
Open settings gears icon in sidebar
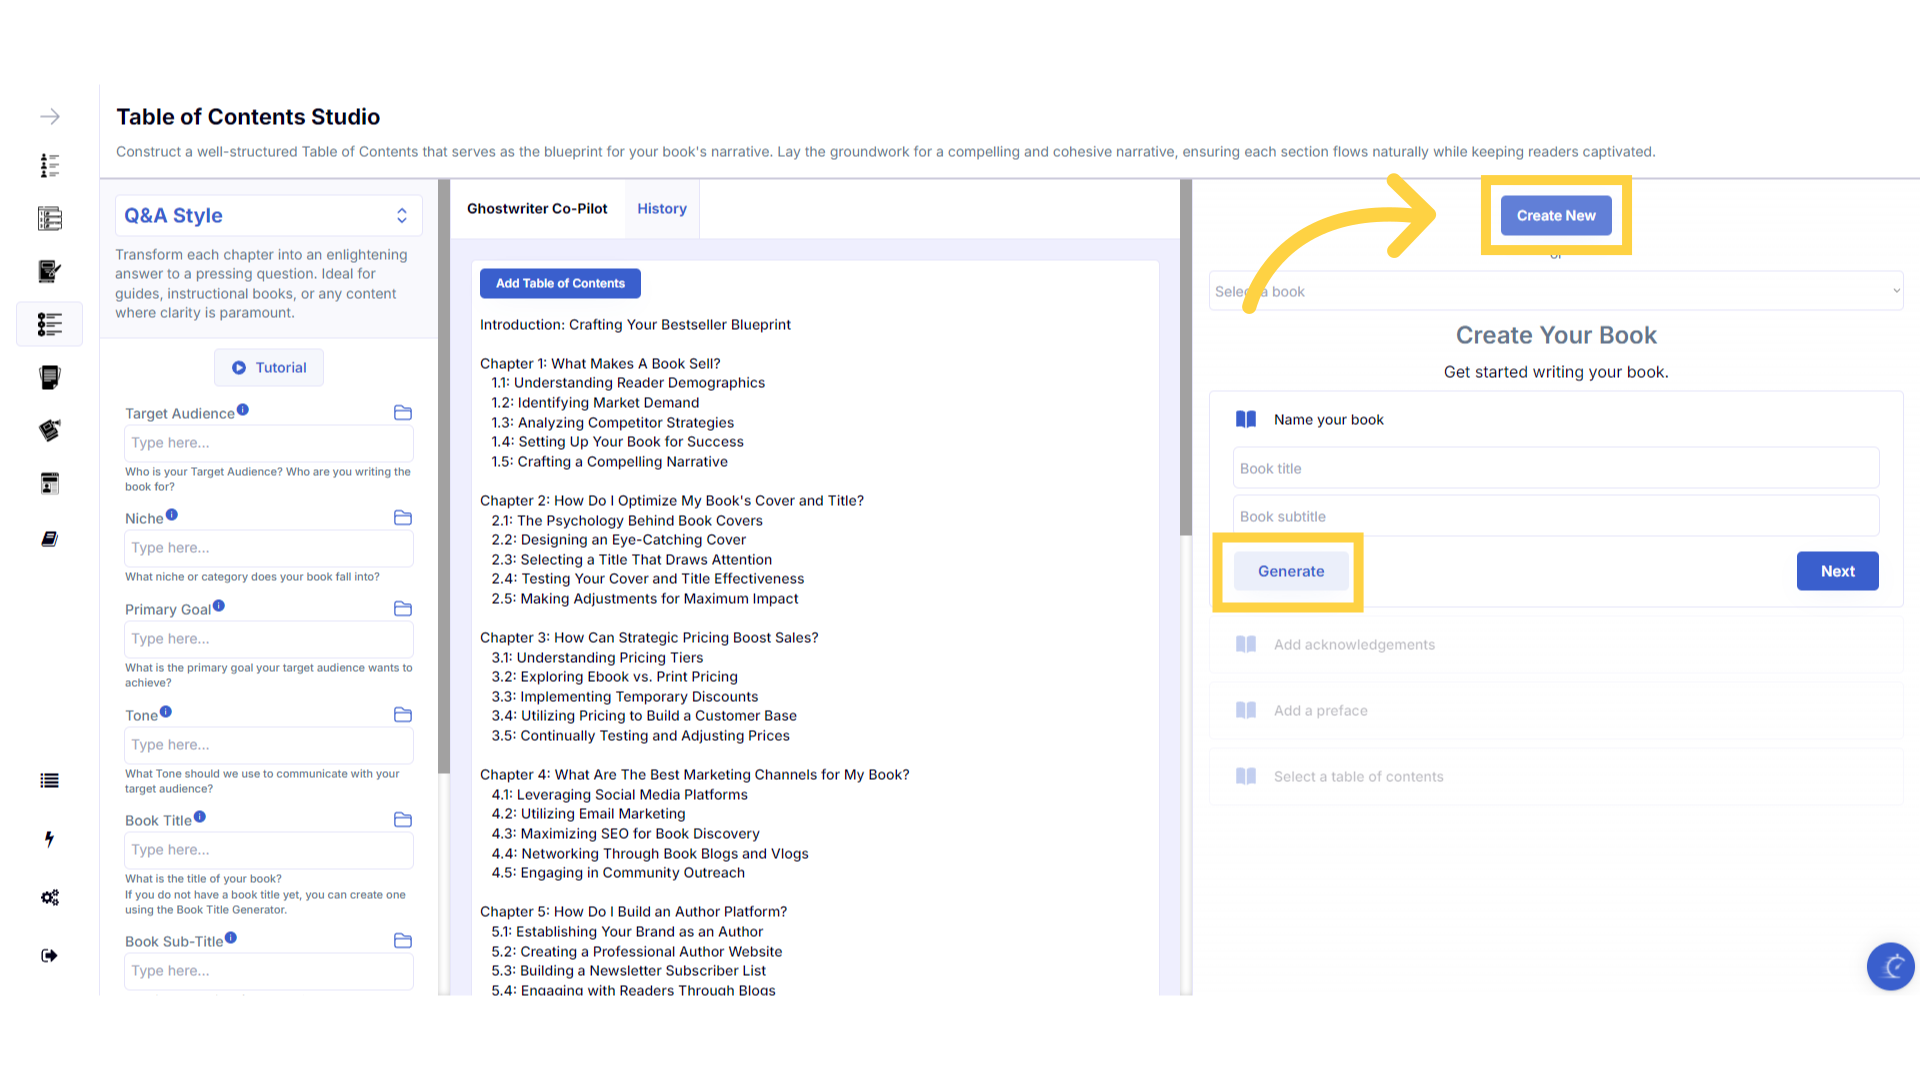pos(49,897)
